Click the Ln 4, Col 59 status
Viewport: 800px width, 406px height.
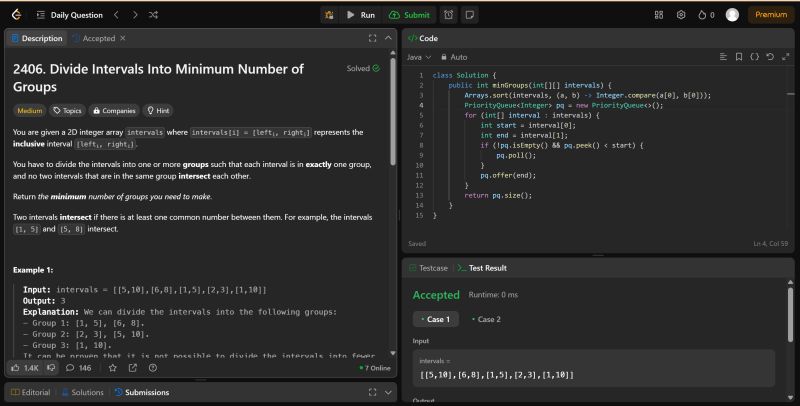click(770, 244)
